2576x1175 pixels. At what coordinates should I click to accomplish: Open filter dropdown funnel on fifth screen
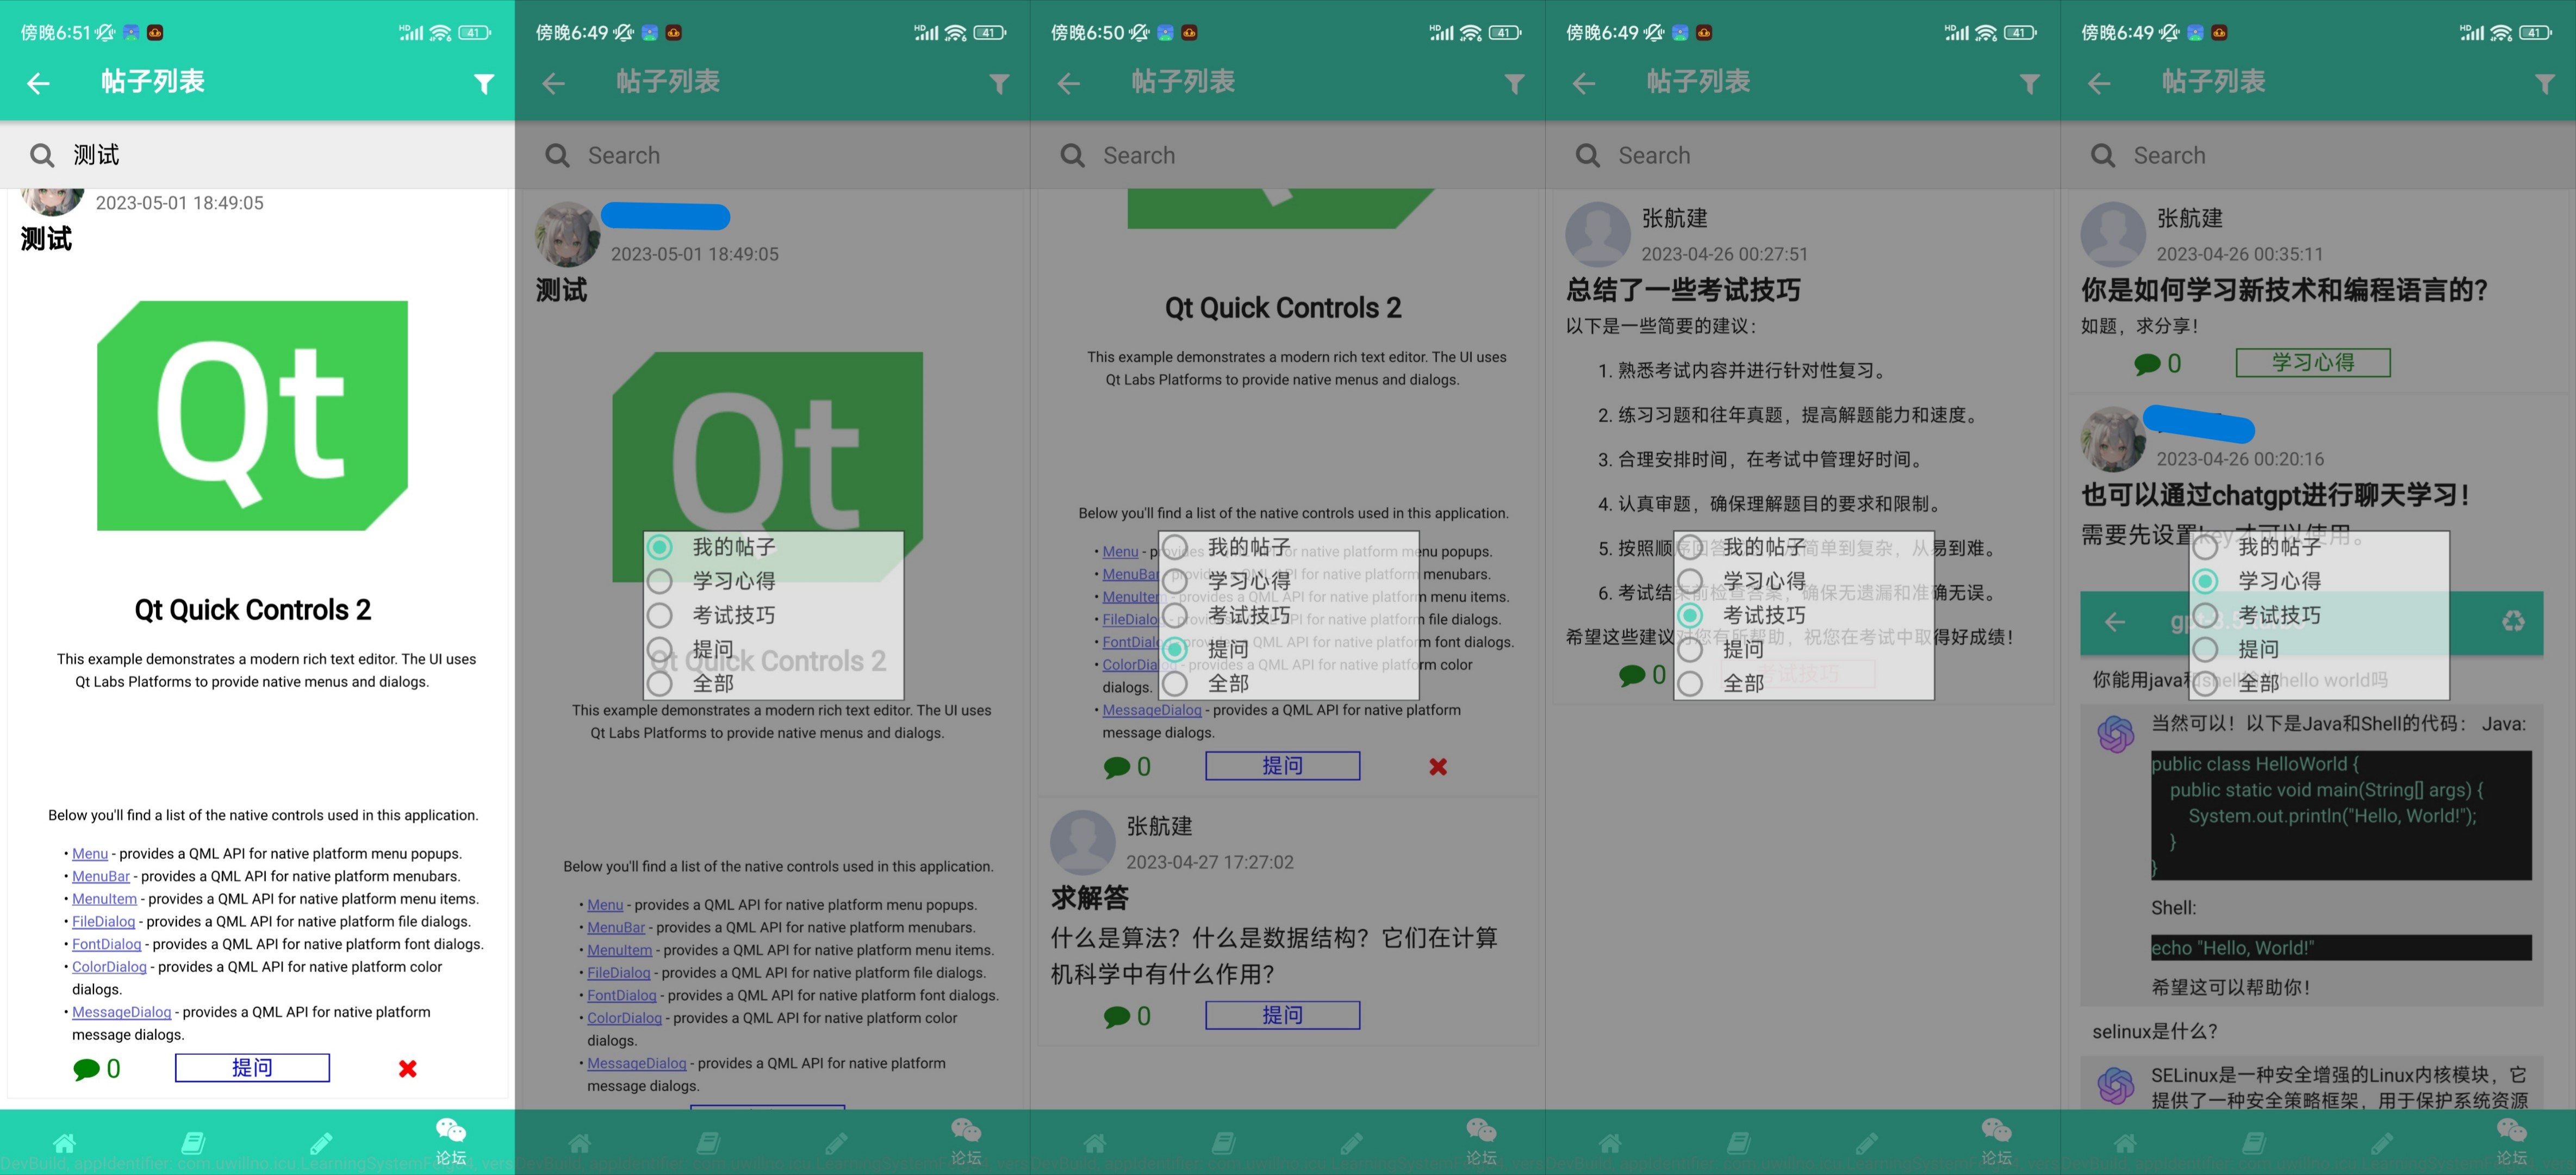(x=2544, y=84)
